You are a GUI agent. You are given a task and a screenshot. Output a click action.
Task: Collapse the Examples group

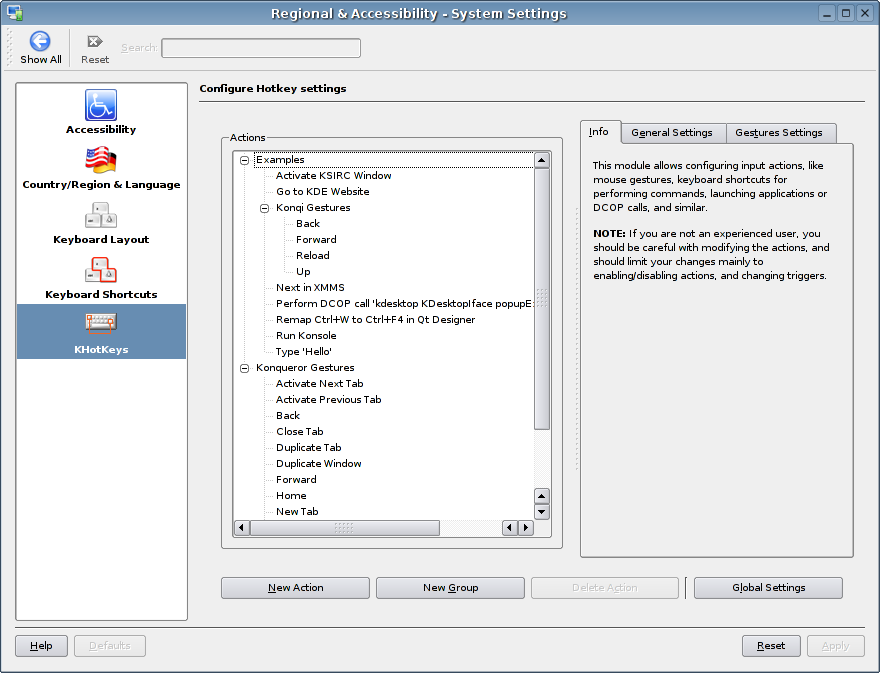(x=245, y=161)
